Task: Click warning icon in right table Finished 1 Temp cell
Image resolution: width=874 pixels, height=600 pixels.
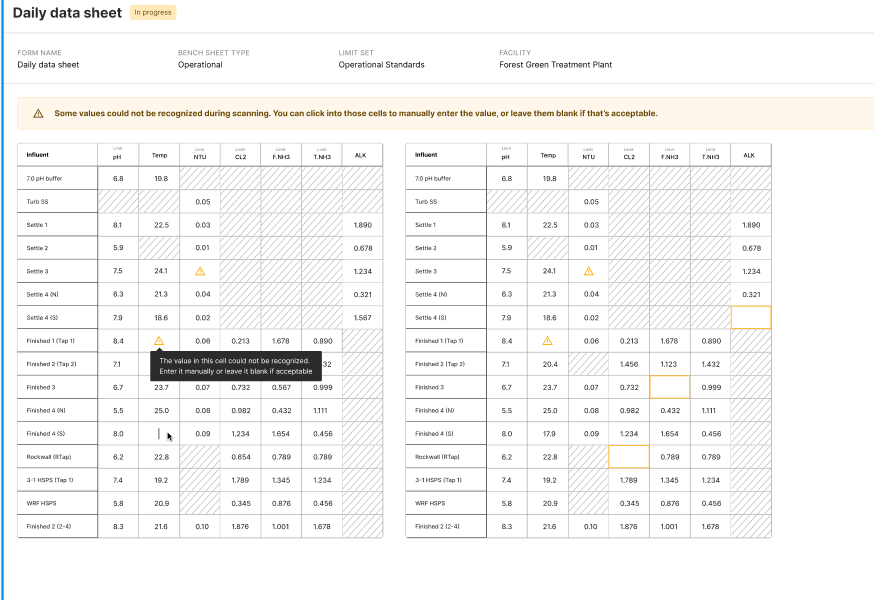Action: point(547,341)
